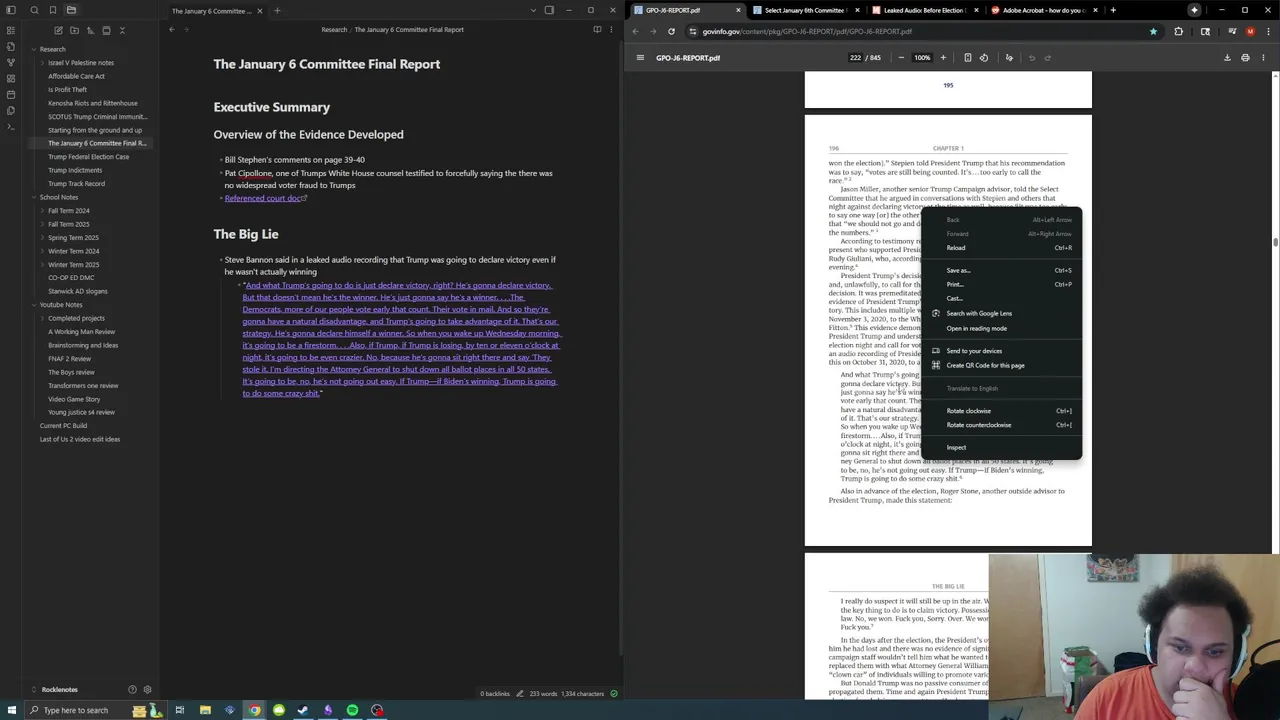The height and width of the screenshot is (720, 1280).
Task: Collapse the Research folder
Action: (x=34, y=49)
